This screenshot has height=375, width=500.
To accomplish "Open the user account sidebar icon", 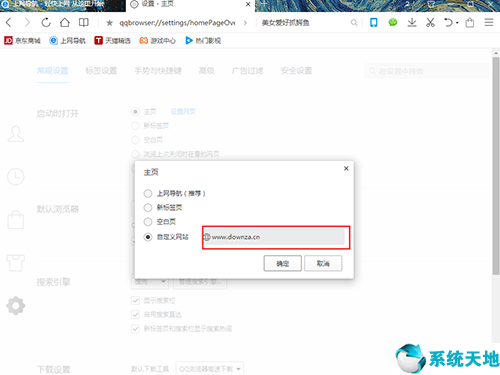I will 16,134.
